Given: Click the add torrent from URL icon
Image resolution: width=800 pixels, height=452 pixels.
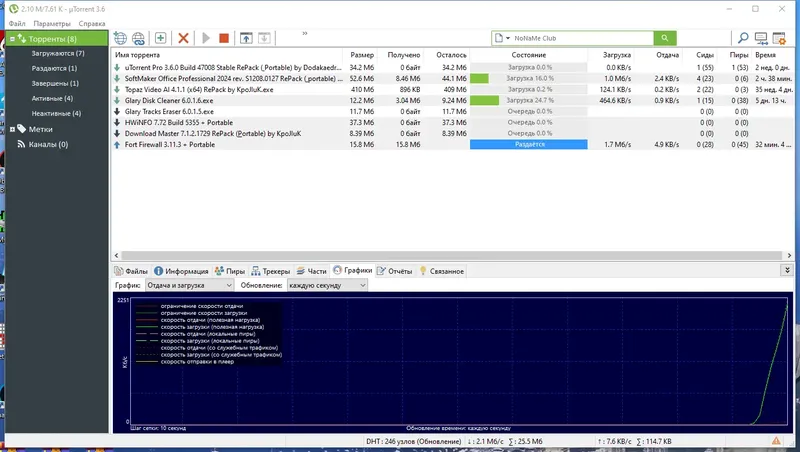Looking at the screenshot, I should [x=138, y=38].
